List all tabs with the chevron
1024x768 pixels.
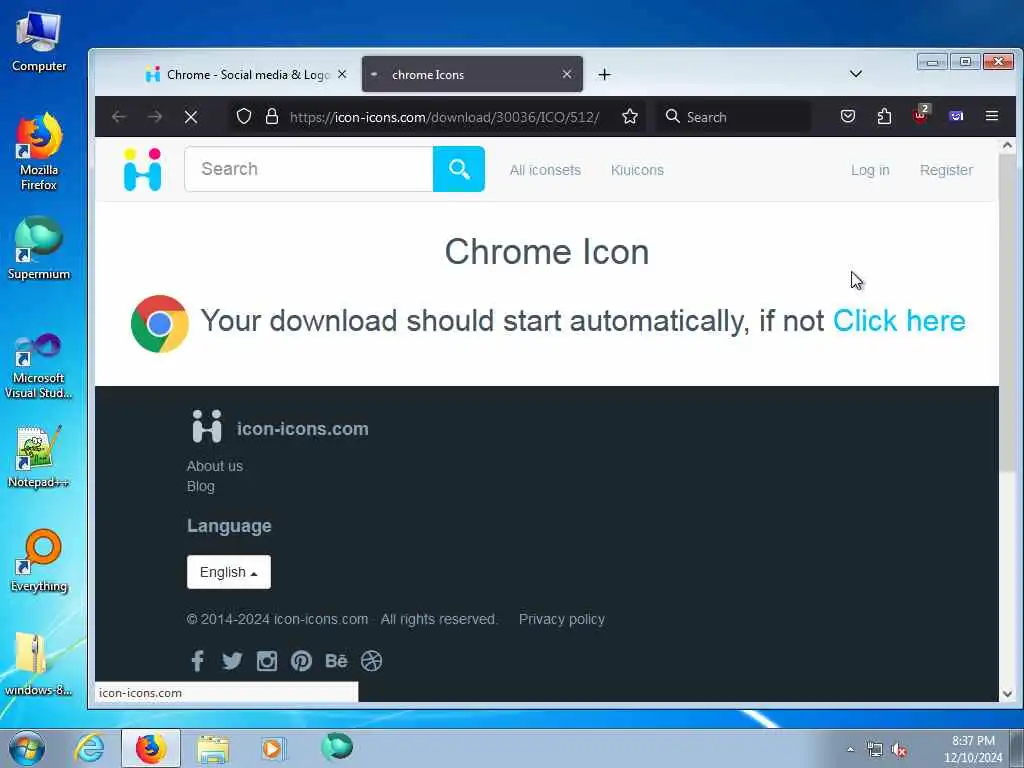click(856, 74)
